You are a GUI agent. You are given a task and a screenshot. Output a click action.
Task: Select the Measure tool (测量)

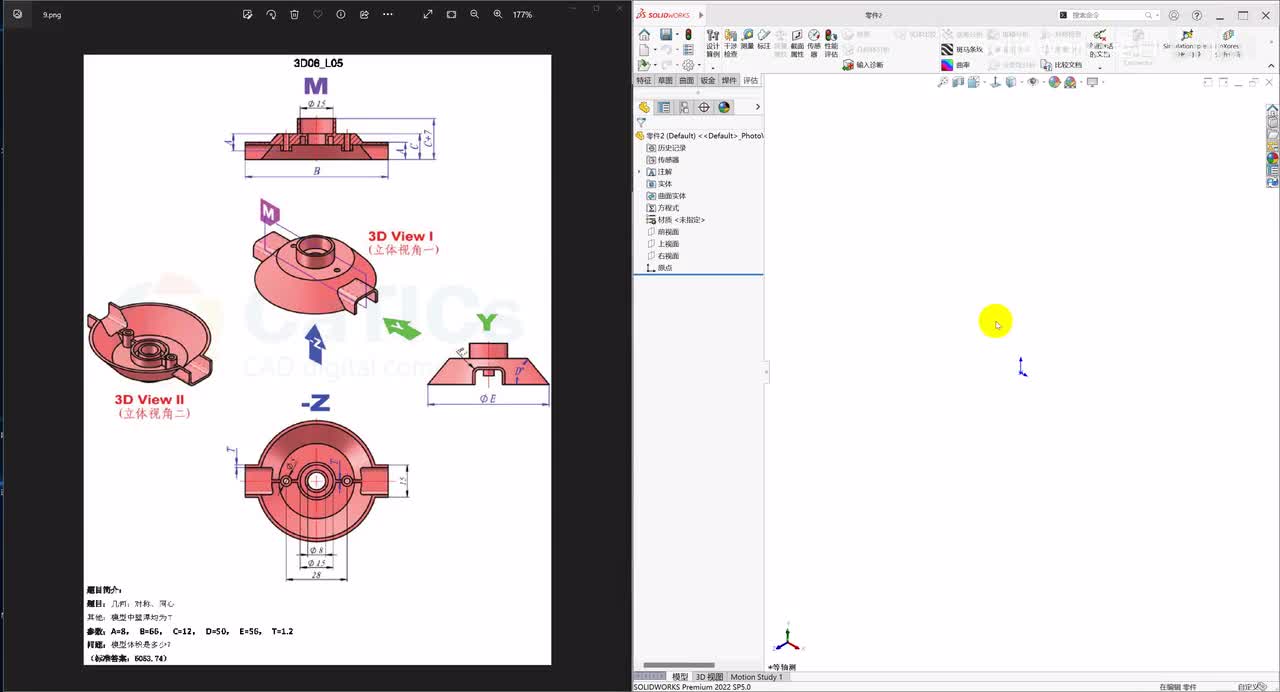[x=747, y=39]
